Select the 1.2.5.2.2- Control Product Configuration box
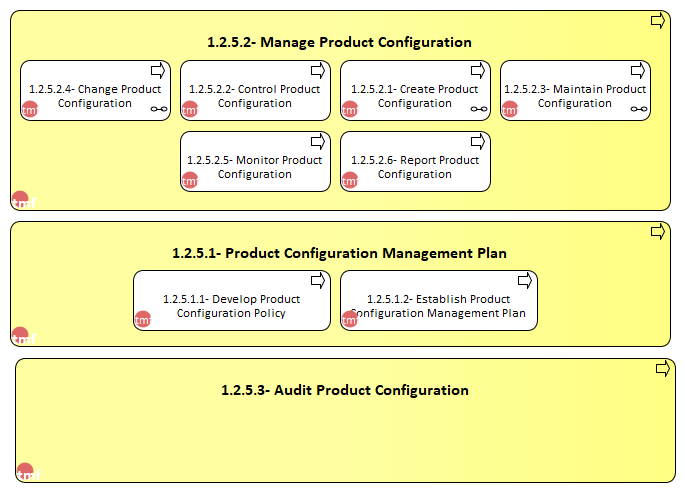Image resolution: width=685 pixels, height=492 pixels. [x=255, y=90]
